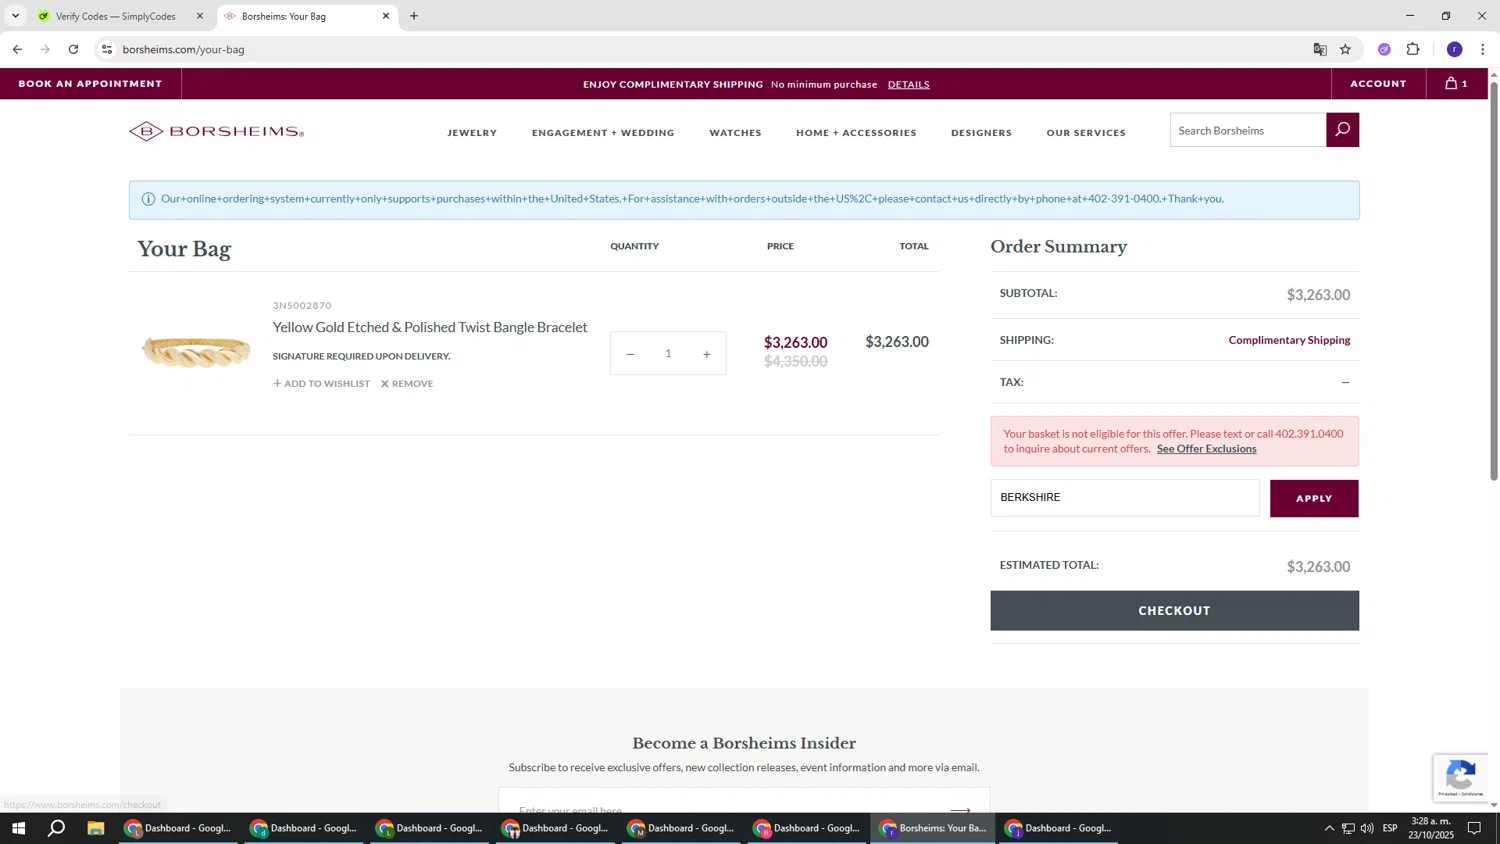
Task: Click the bracelet thumbnail image
Action: click(195, 351)
